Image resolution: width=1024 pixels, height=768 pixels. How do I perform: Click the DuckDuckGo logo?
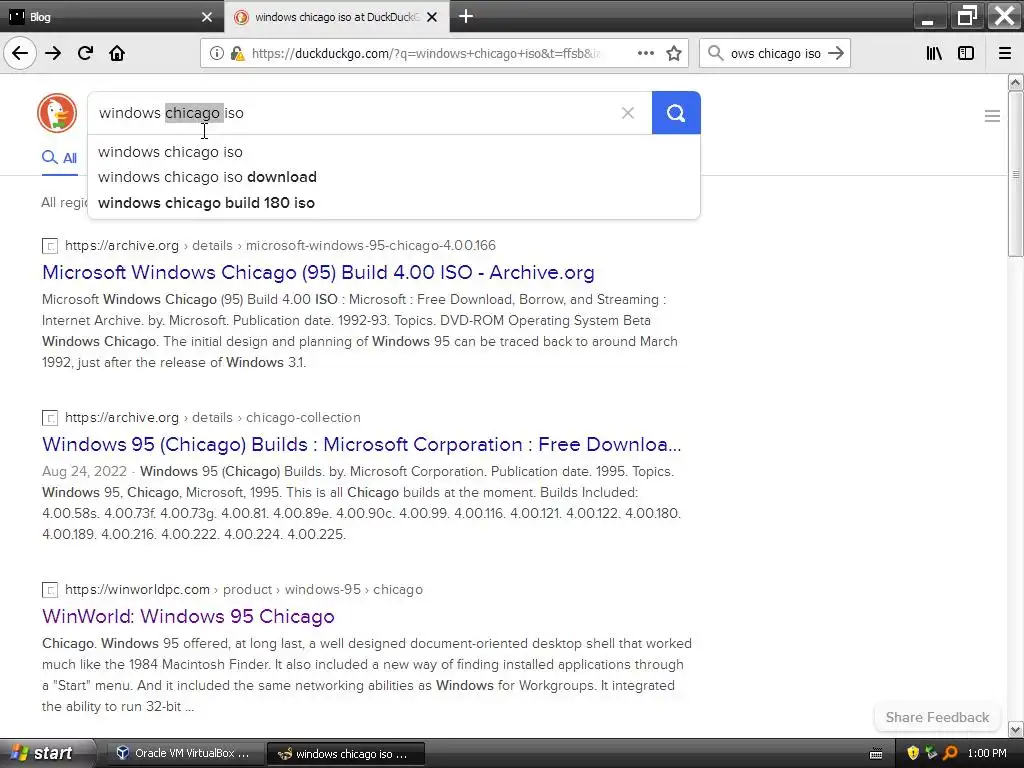(x=57, y=113)
